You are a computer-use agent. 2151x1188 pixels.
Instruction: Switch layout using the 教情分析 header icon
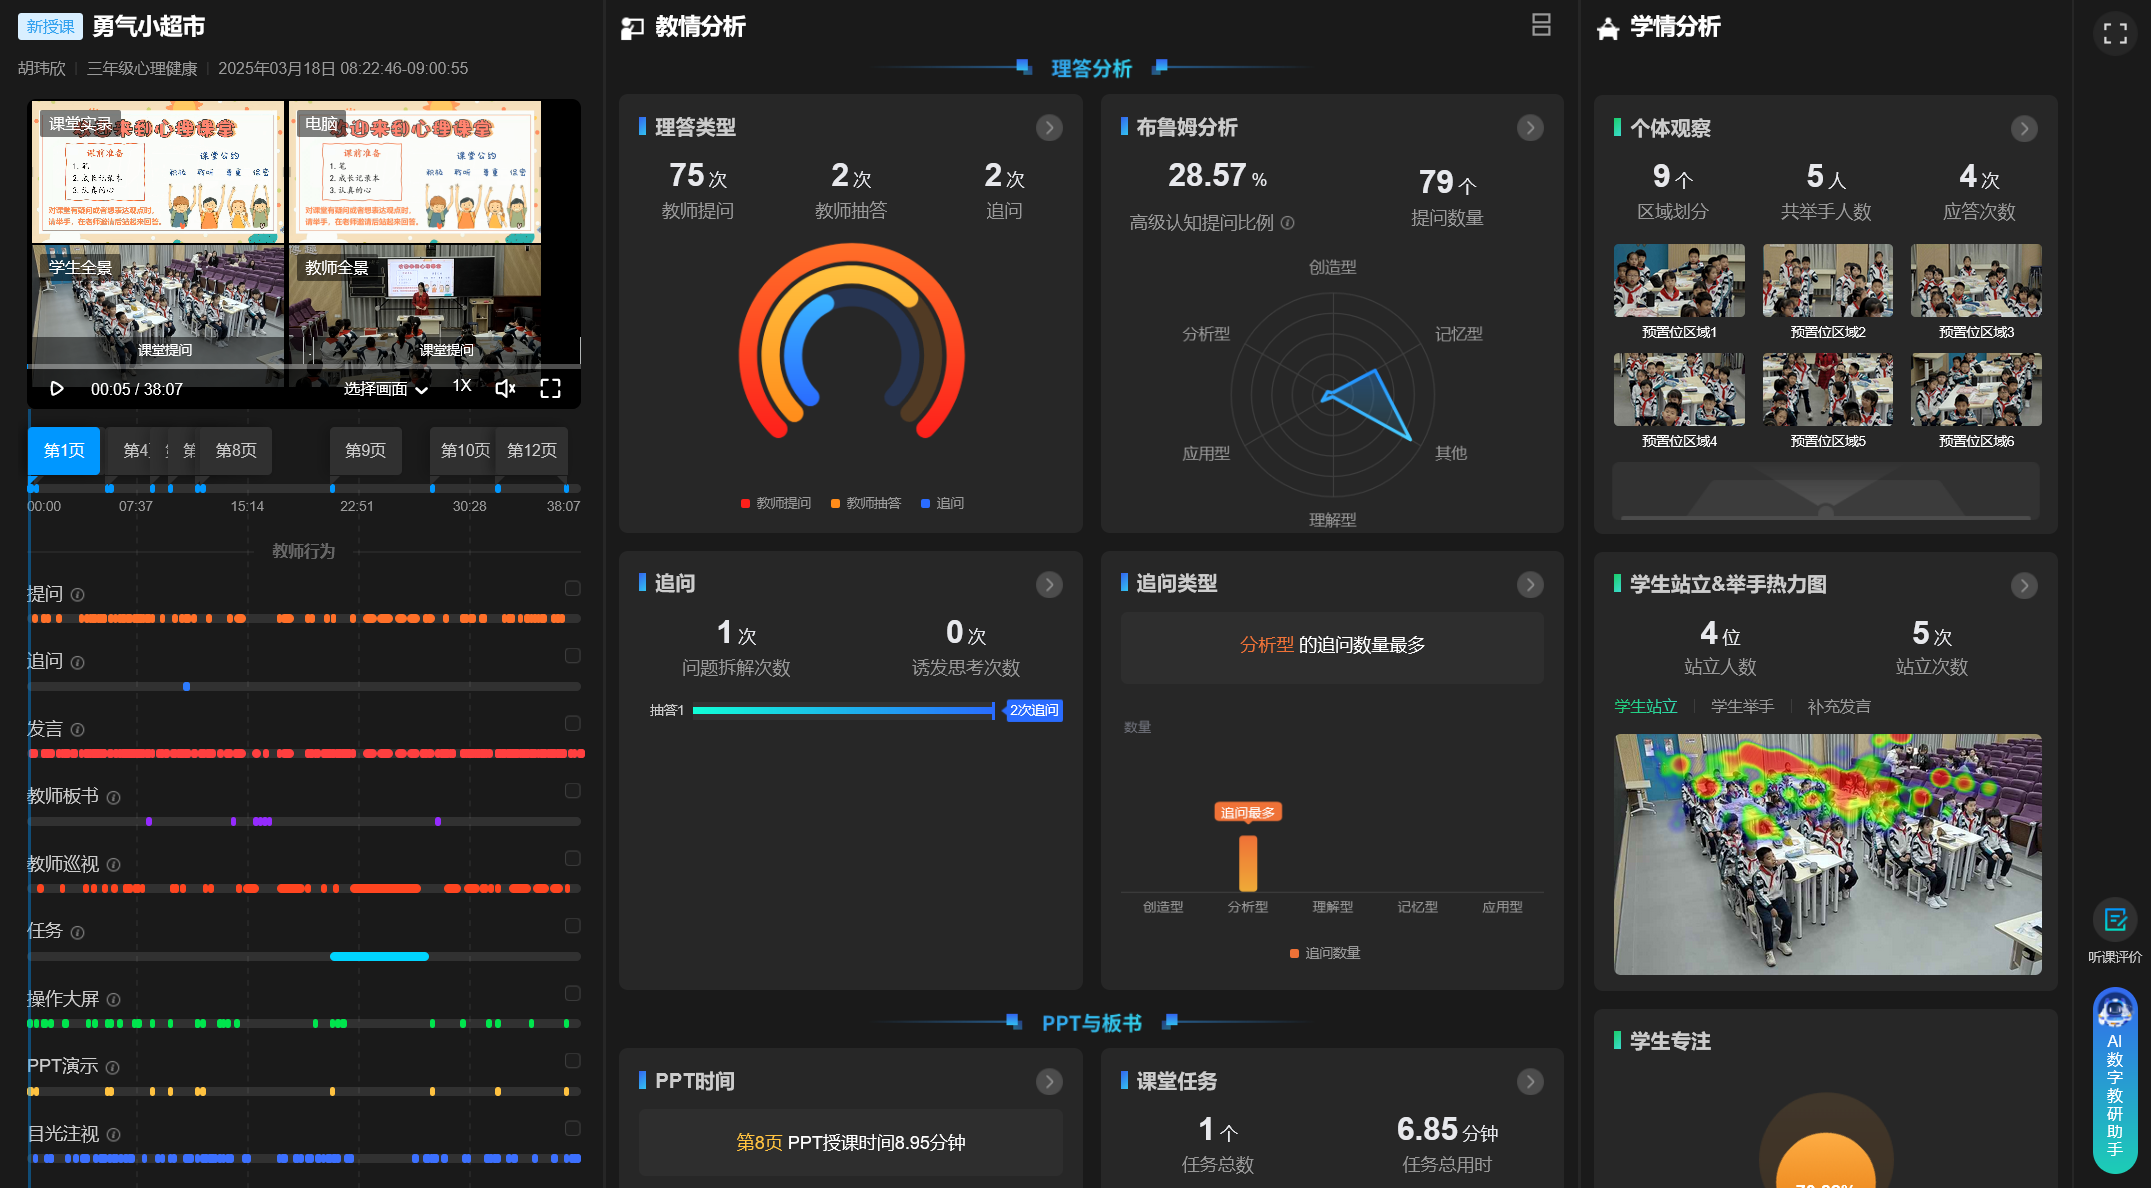tap(1541, 25)
